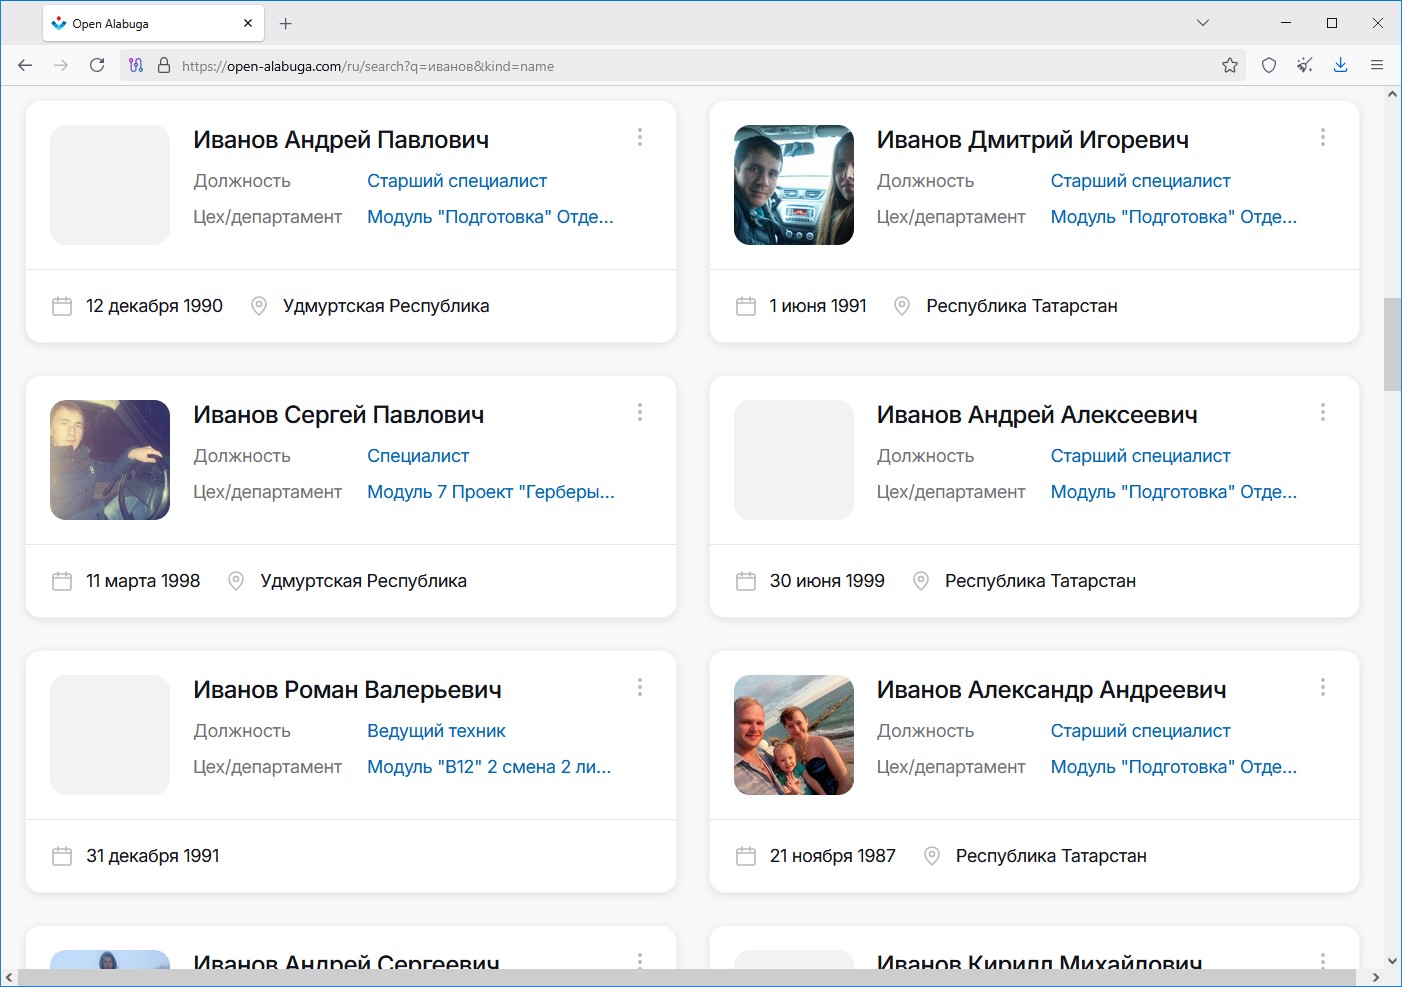Click the scroll-up arrow of the page
Screen dimensions: 1402x987
click(x=1392, y=94)
